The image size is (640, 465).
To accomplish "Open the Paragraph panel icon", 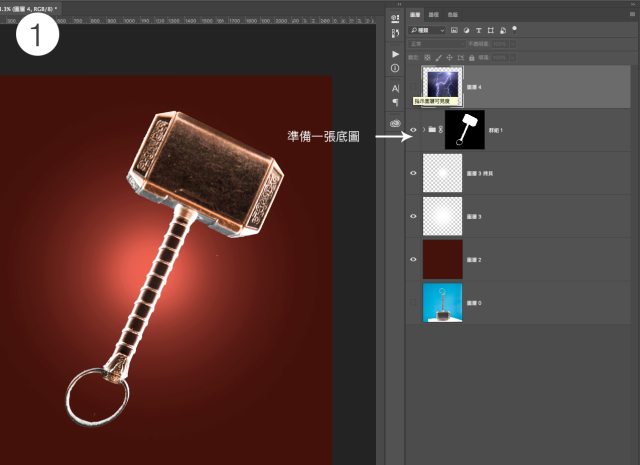I will coord(395,102).
